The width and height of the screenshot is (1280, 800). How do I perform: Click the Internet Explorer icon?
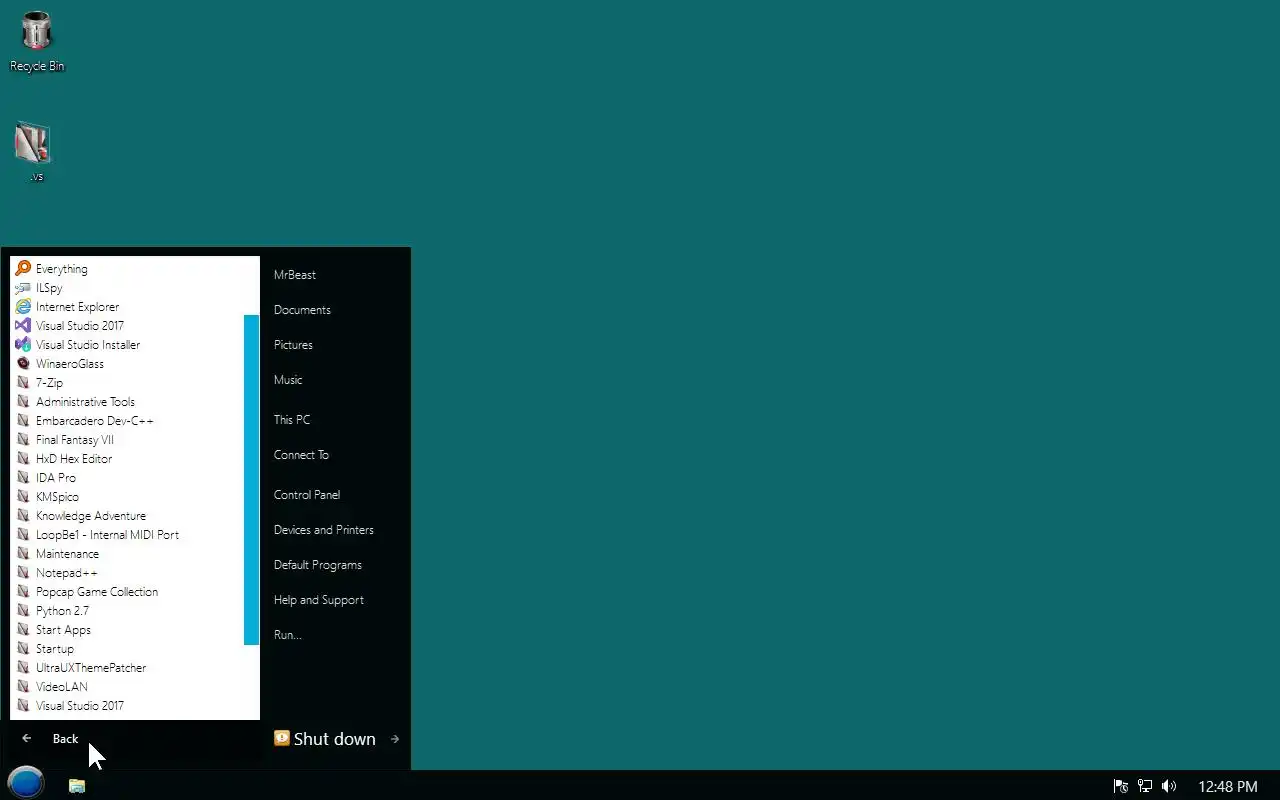pyautogui.click(x=23, y=306)
